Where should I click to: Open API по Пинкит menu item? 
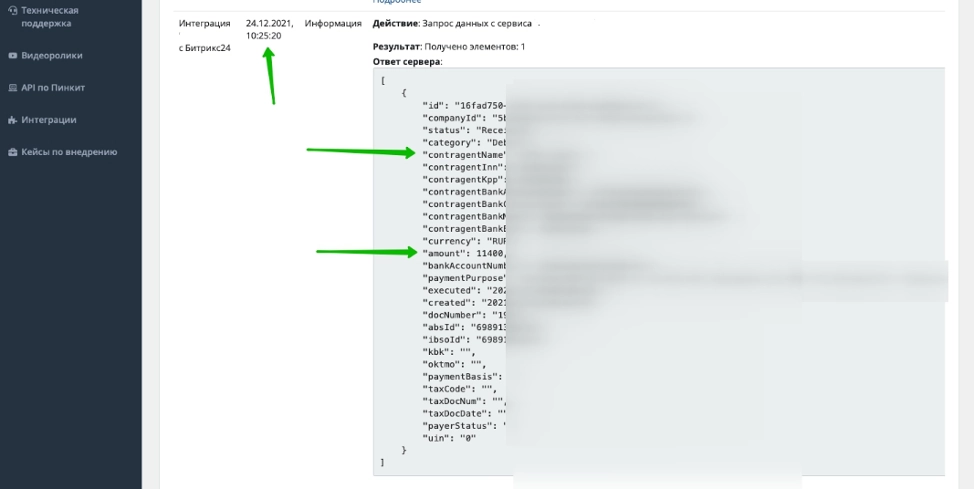(53, 88)
